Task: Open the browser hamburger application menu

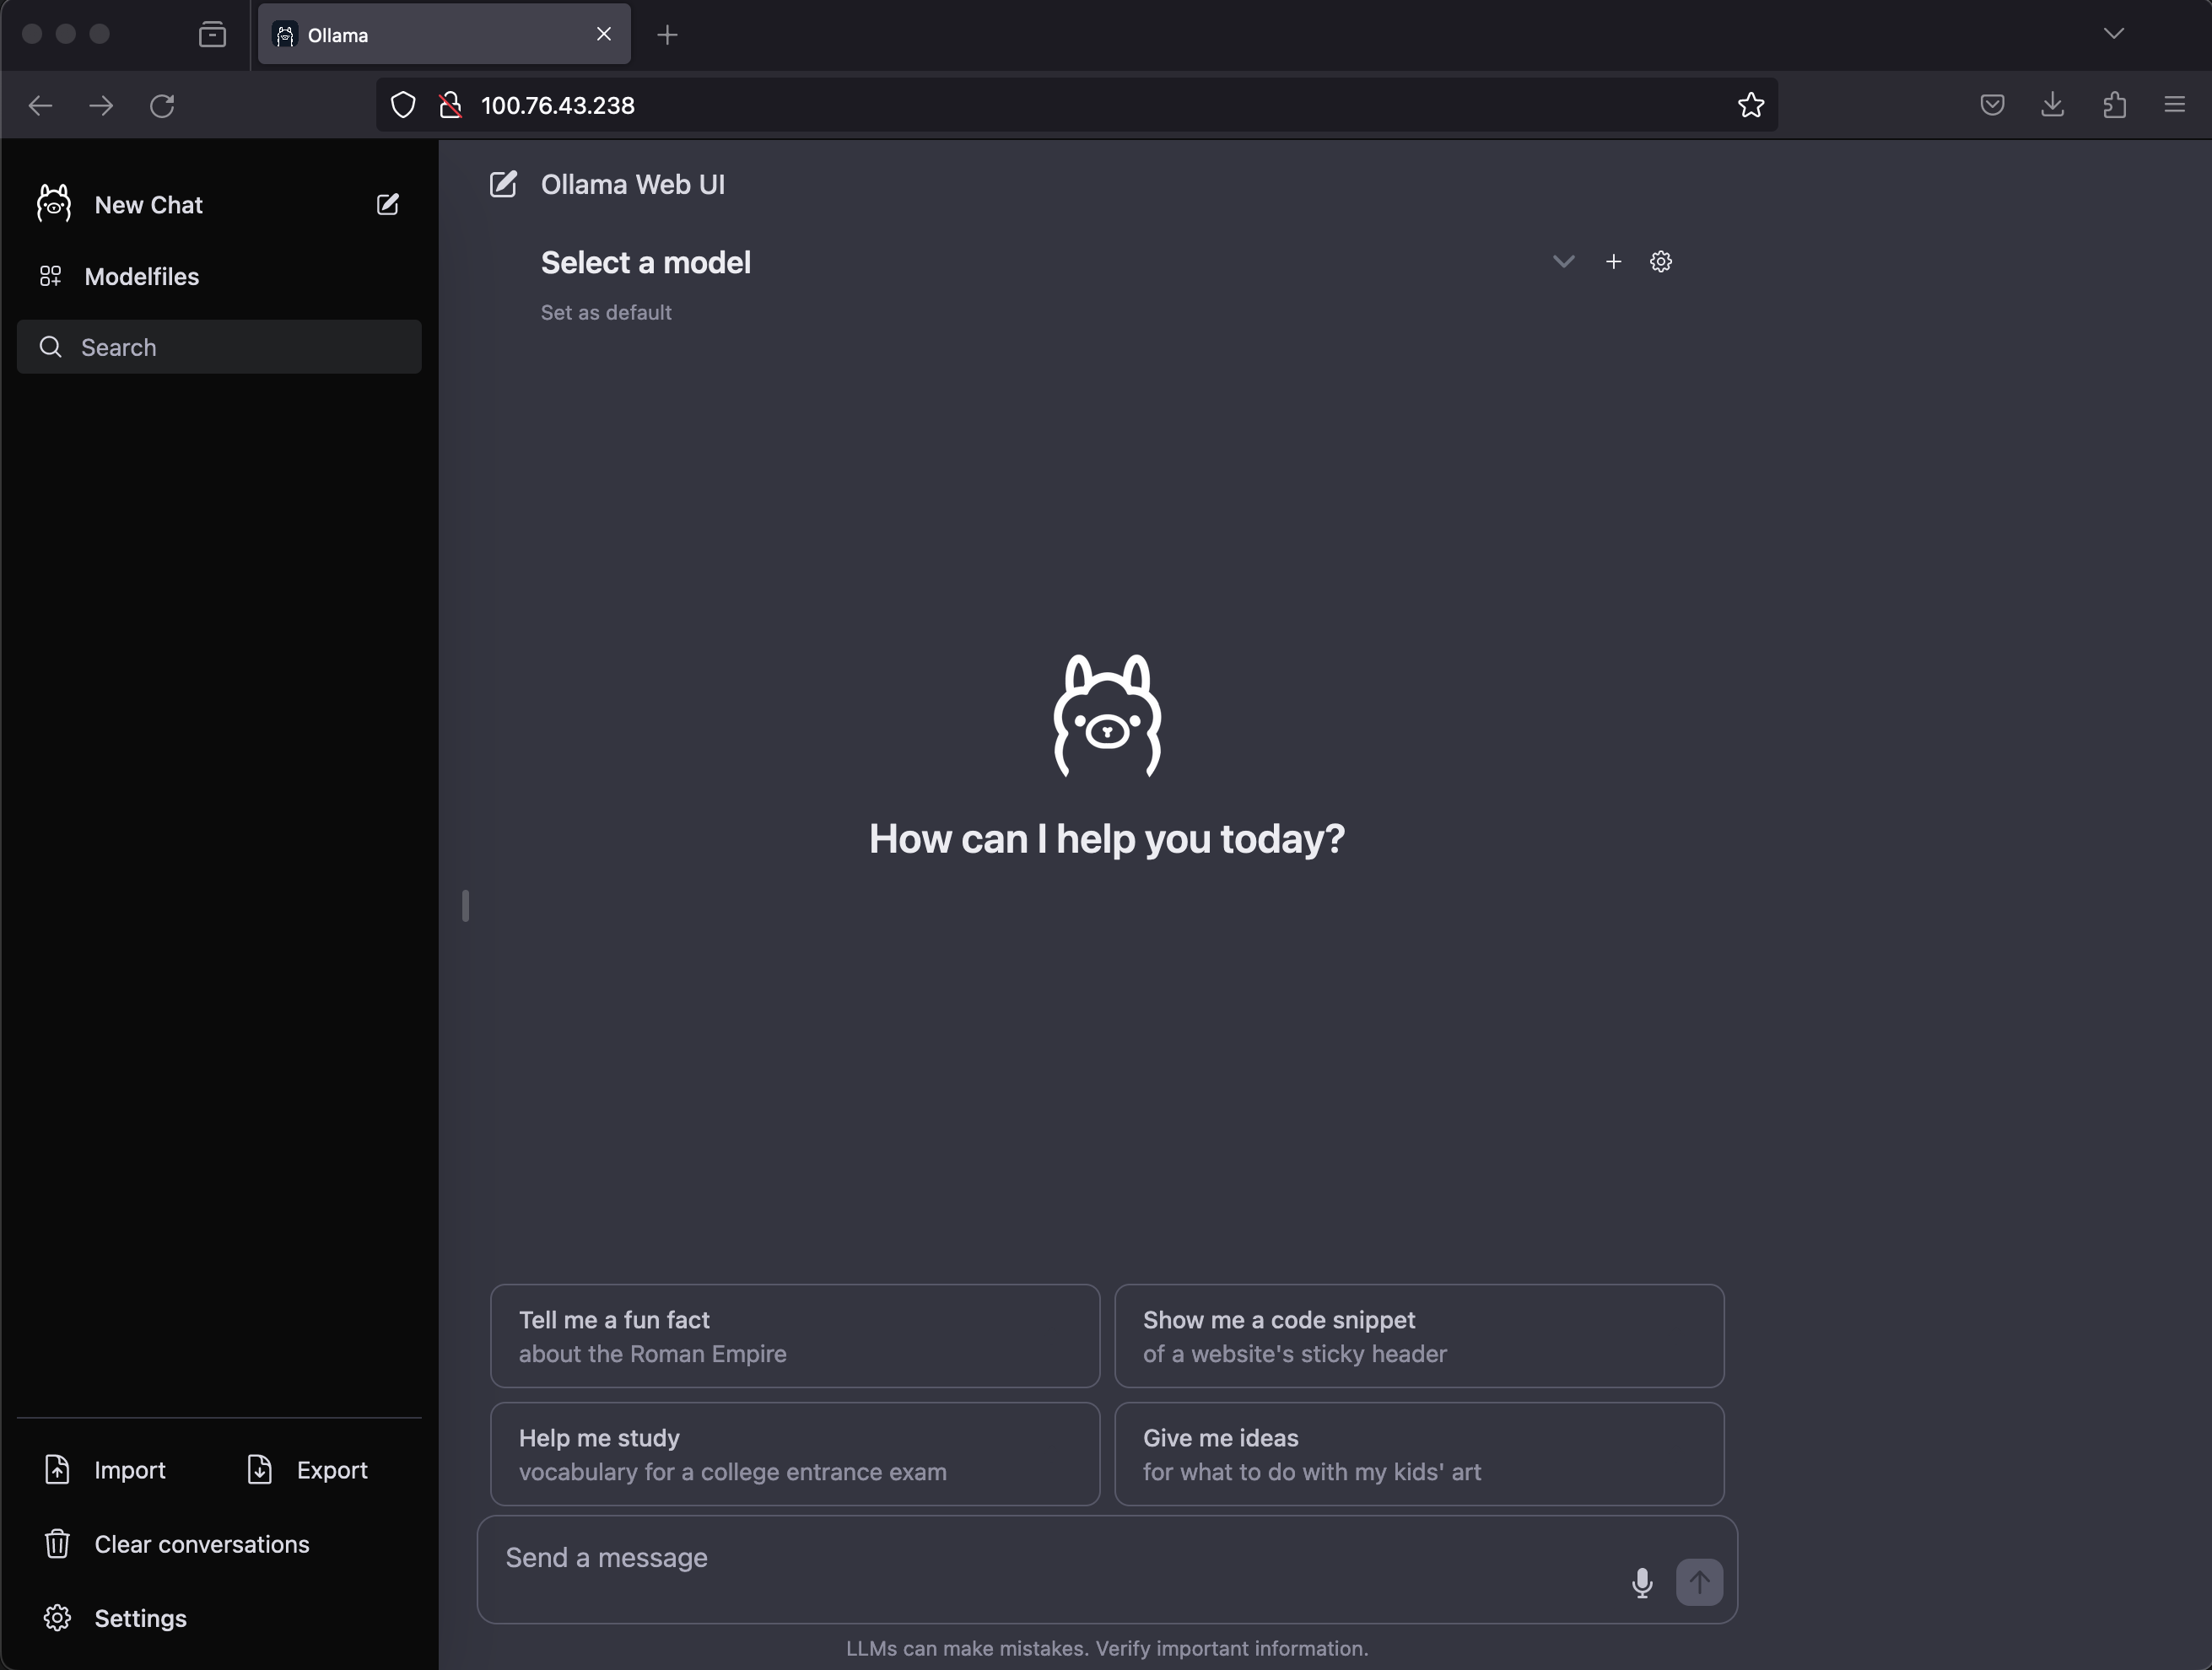Action: [2175, 105]
